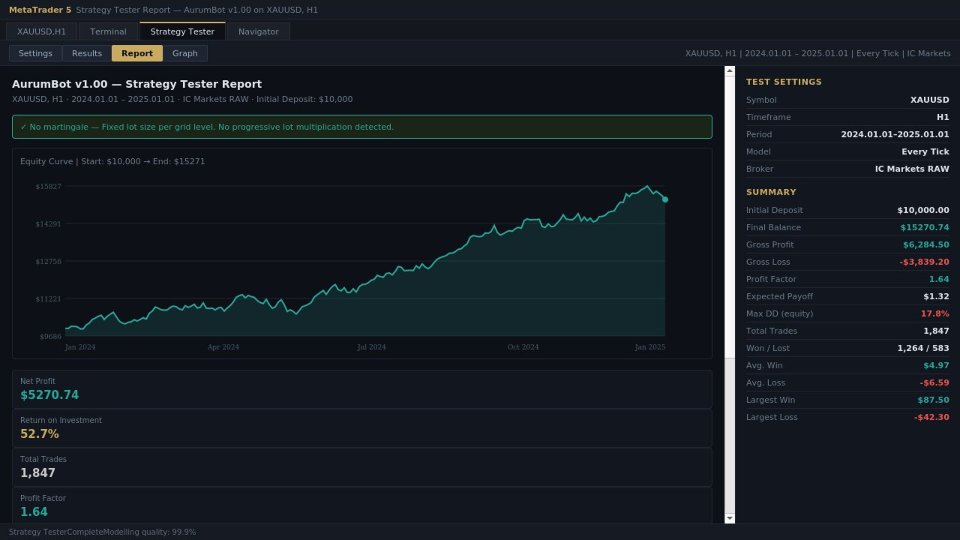Click the Modelling quality status bar text
The image size is (960, 540).
pos(149,532)
